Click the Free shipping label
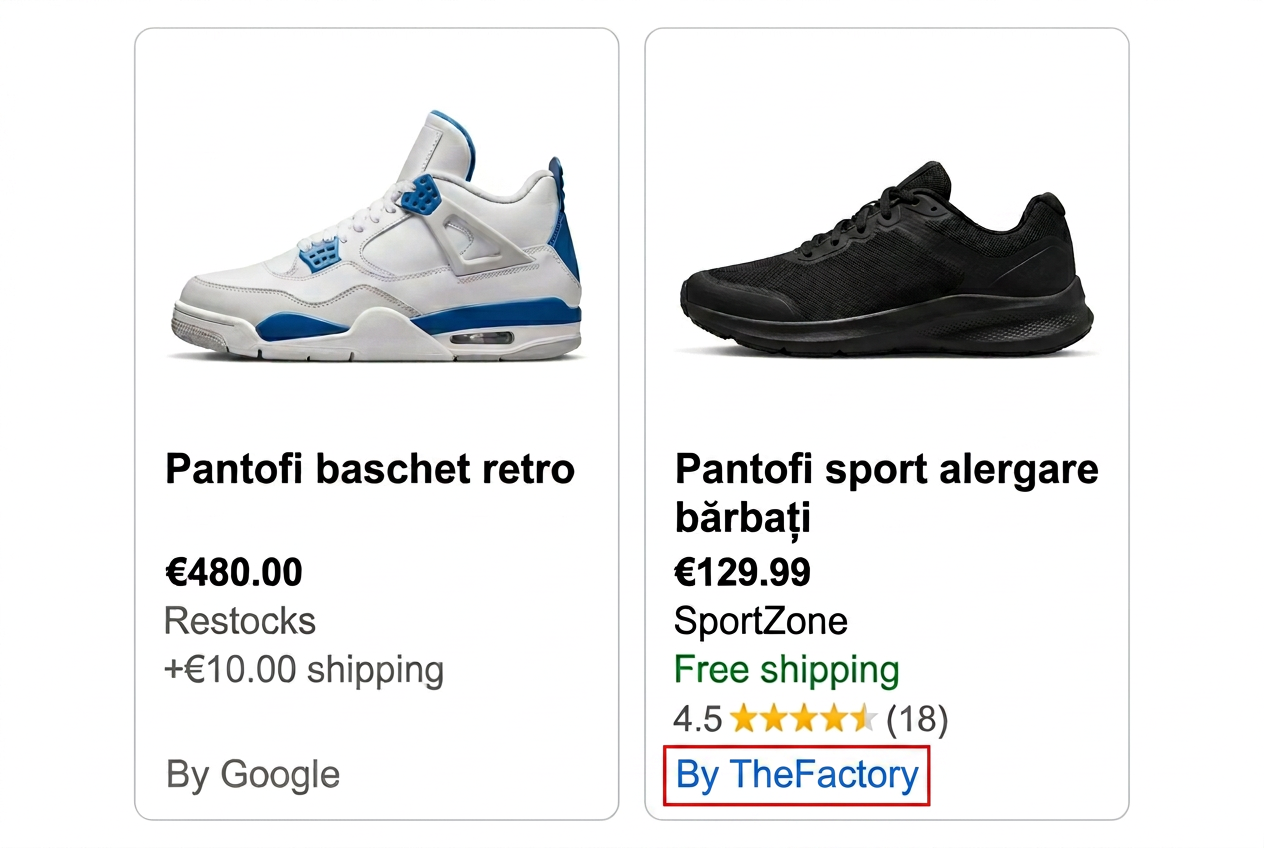 click(x=785, y=669)
